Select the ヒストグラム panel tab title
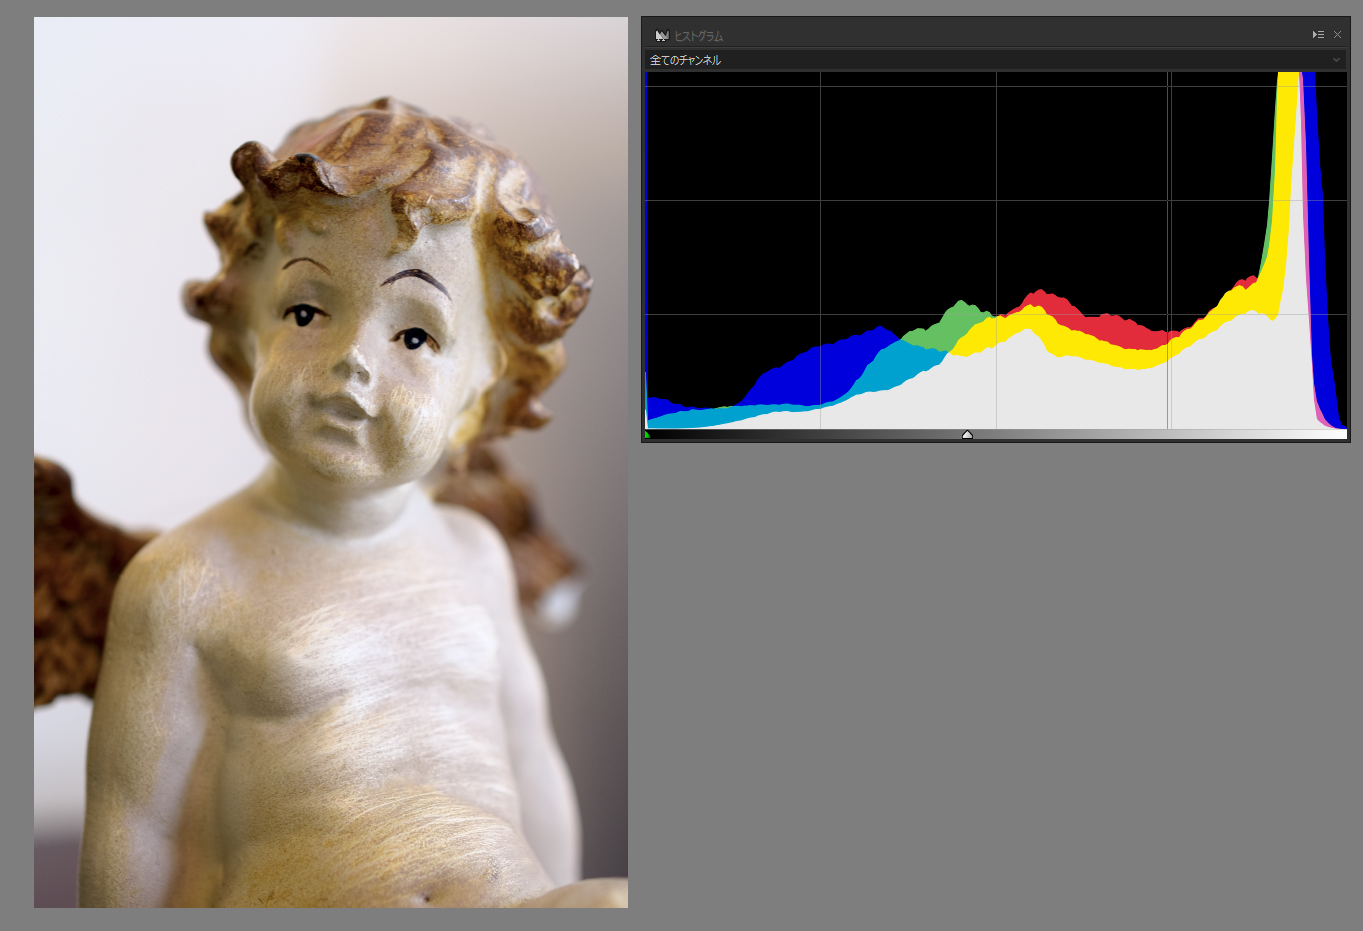The image size is (1363, 931). (698, 36)
